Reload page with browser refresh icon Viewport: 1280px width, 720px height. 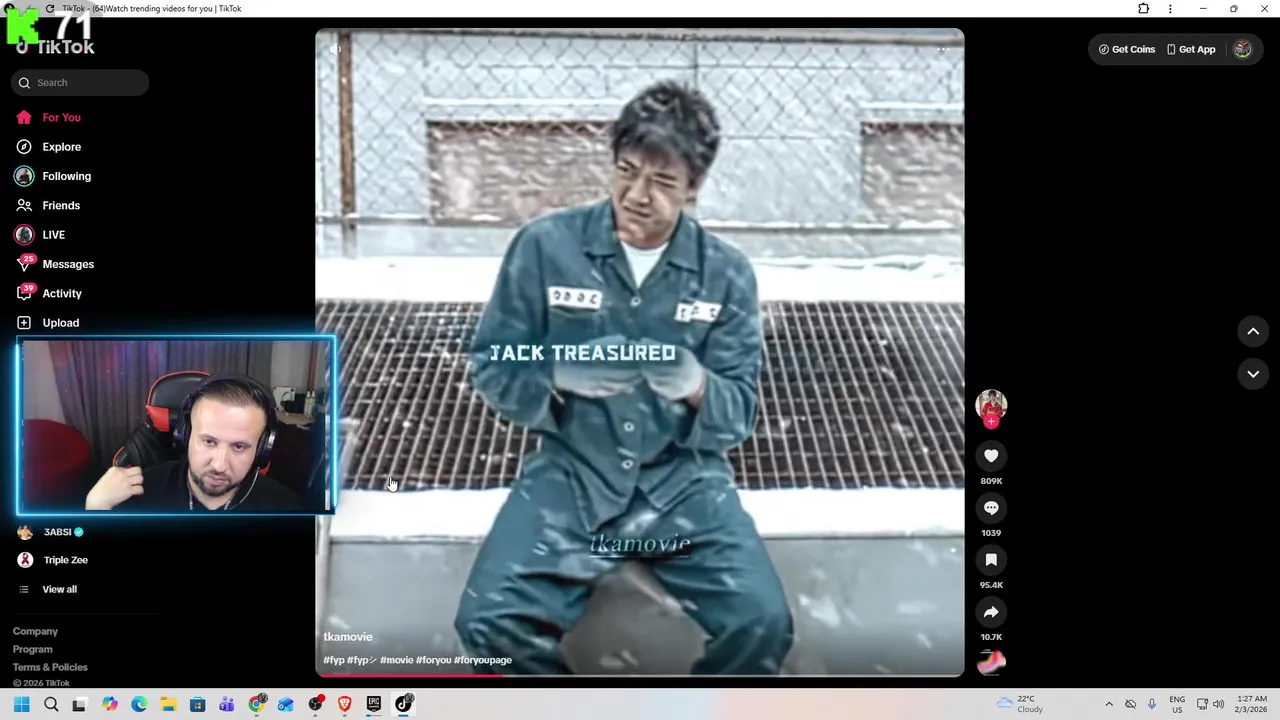50,9
